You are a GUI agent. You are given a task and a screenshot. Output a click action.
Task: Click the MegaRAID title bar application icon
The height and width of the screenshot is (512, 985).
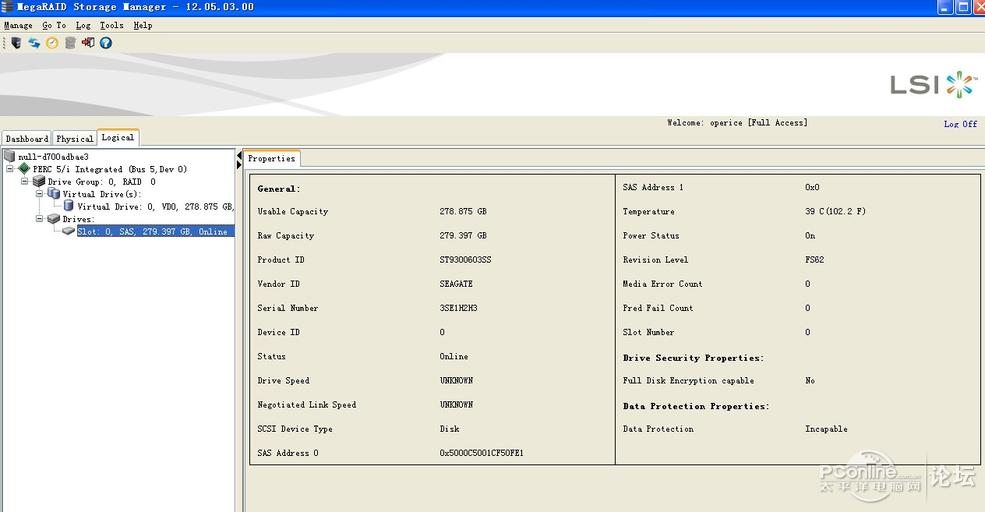[7, 7]
